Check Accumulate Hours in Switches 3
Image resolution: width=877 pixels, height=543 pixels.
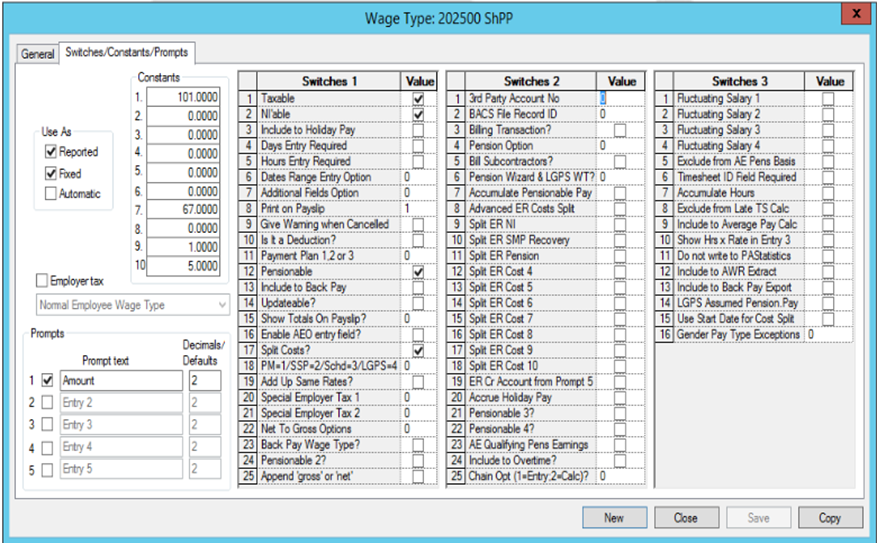click(x=828, y=193)
